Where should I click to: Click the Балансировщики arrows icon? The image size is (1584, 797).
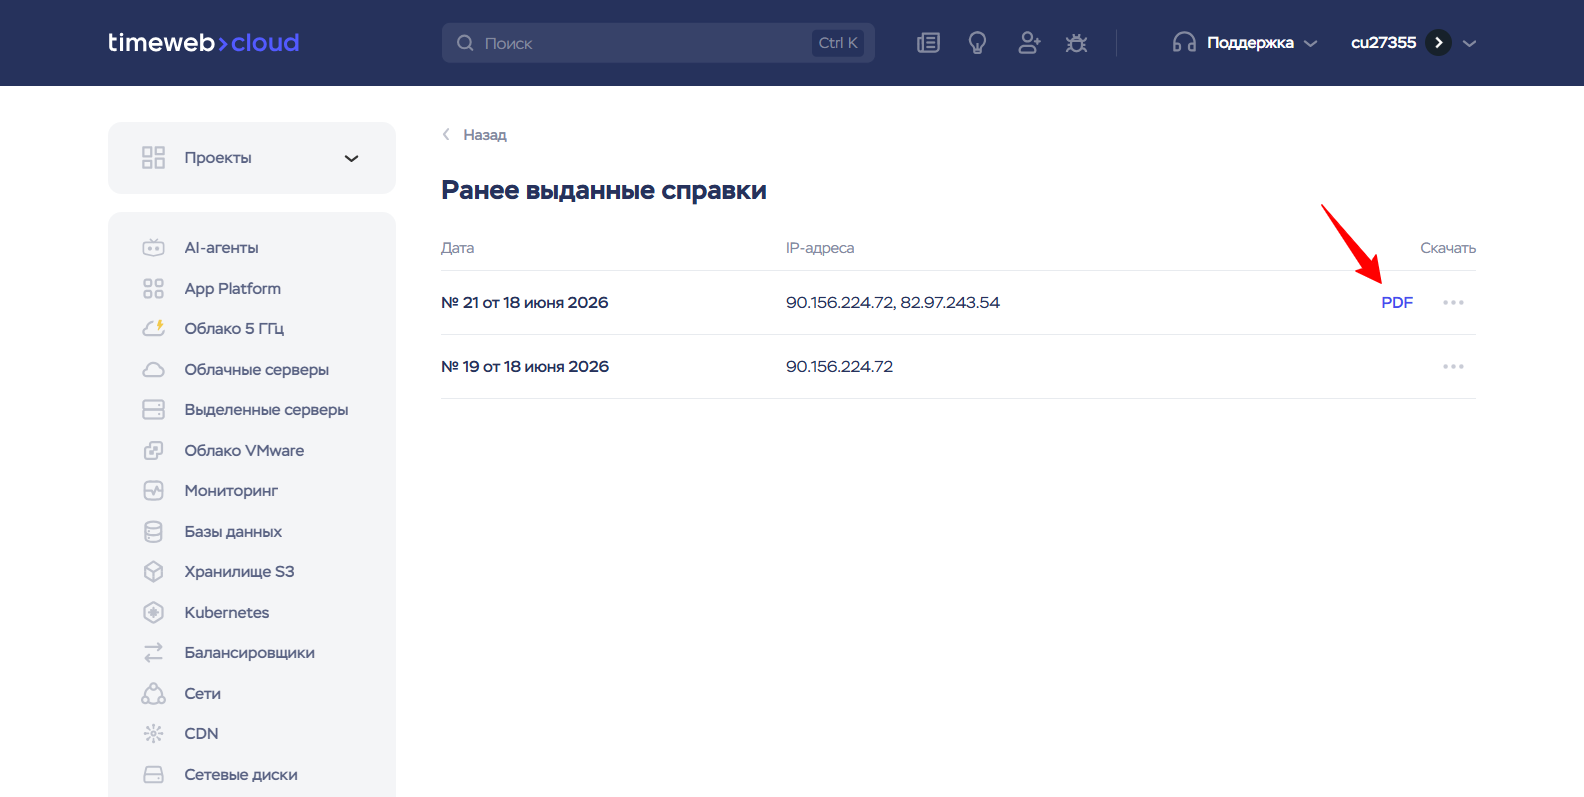click(x=153, y=652)
